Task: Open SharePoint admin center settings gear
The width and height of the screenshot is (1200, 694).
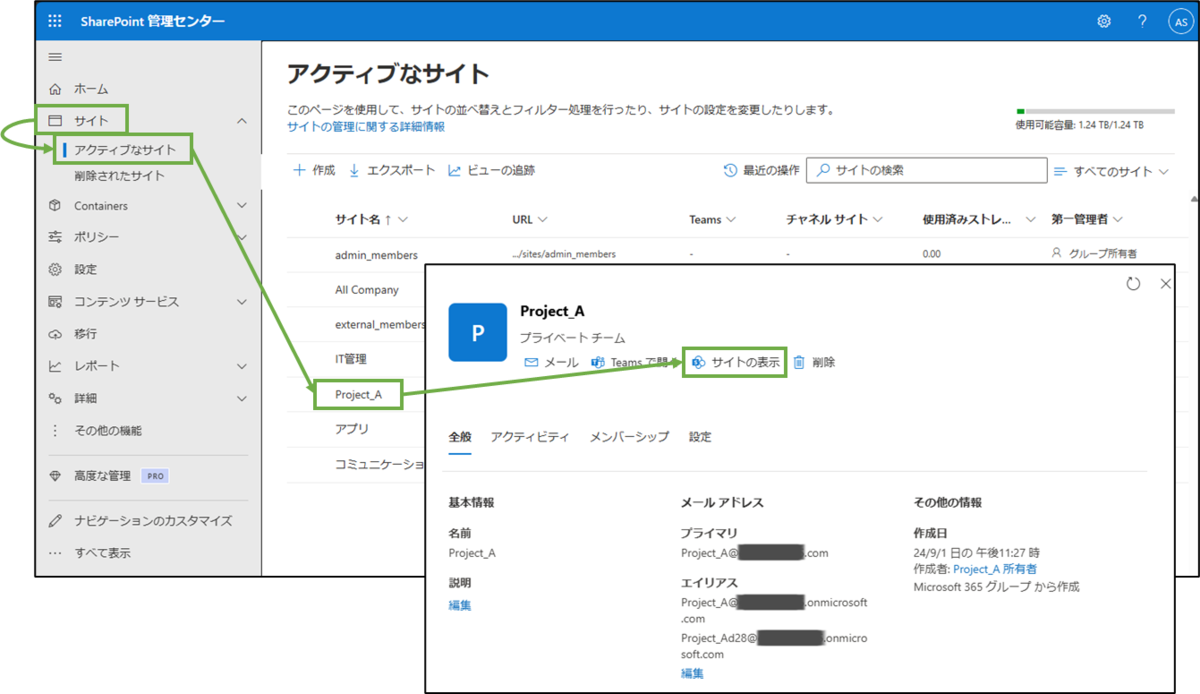Action: [x=1103, y=20]
